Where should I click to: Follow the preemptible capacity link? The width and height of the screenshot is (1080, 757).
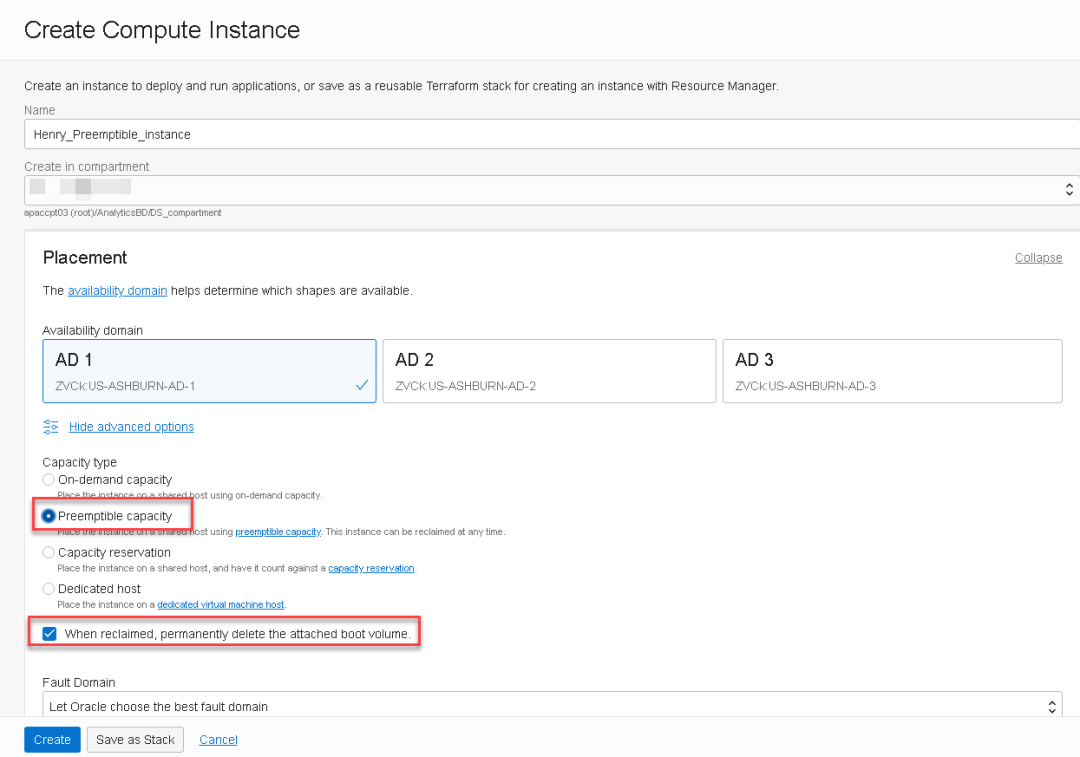[278, 532]
